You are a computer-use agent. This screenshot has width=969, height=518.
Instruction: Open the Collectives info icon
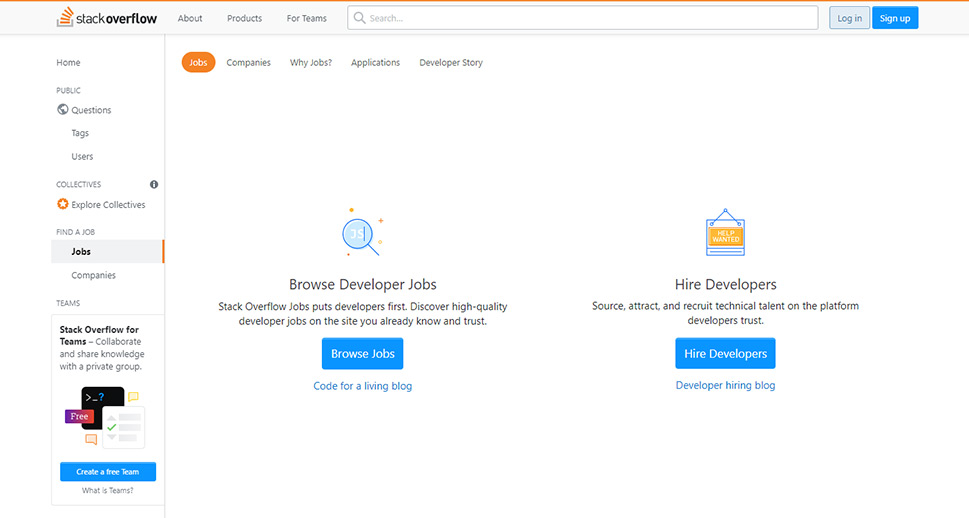click(x=154, y=184)
